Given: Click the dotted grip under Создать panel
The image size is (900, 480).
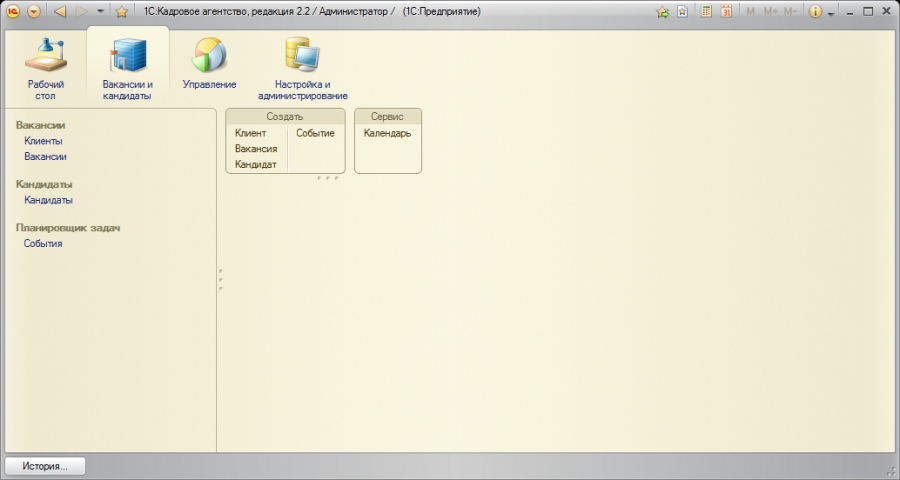Looking at the screenshot, I should [328, 178].
